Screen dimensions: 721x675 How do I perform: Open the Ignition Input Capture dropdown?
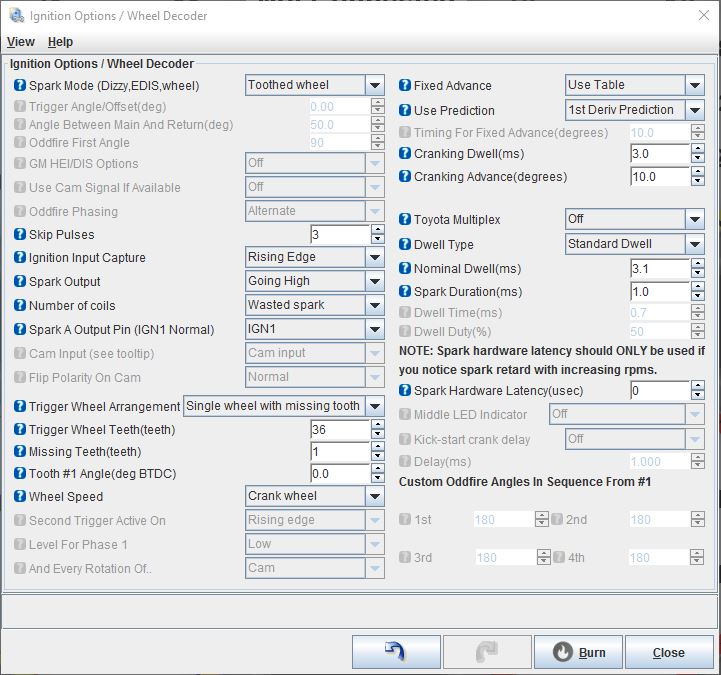pos(315,257)
